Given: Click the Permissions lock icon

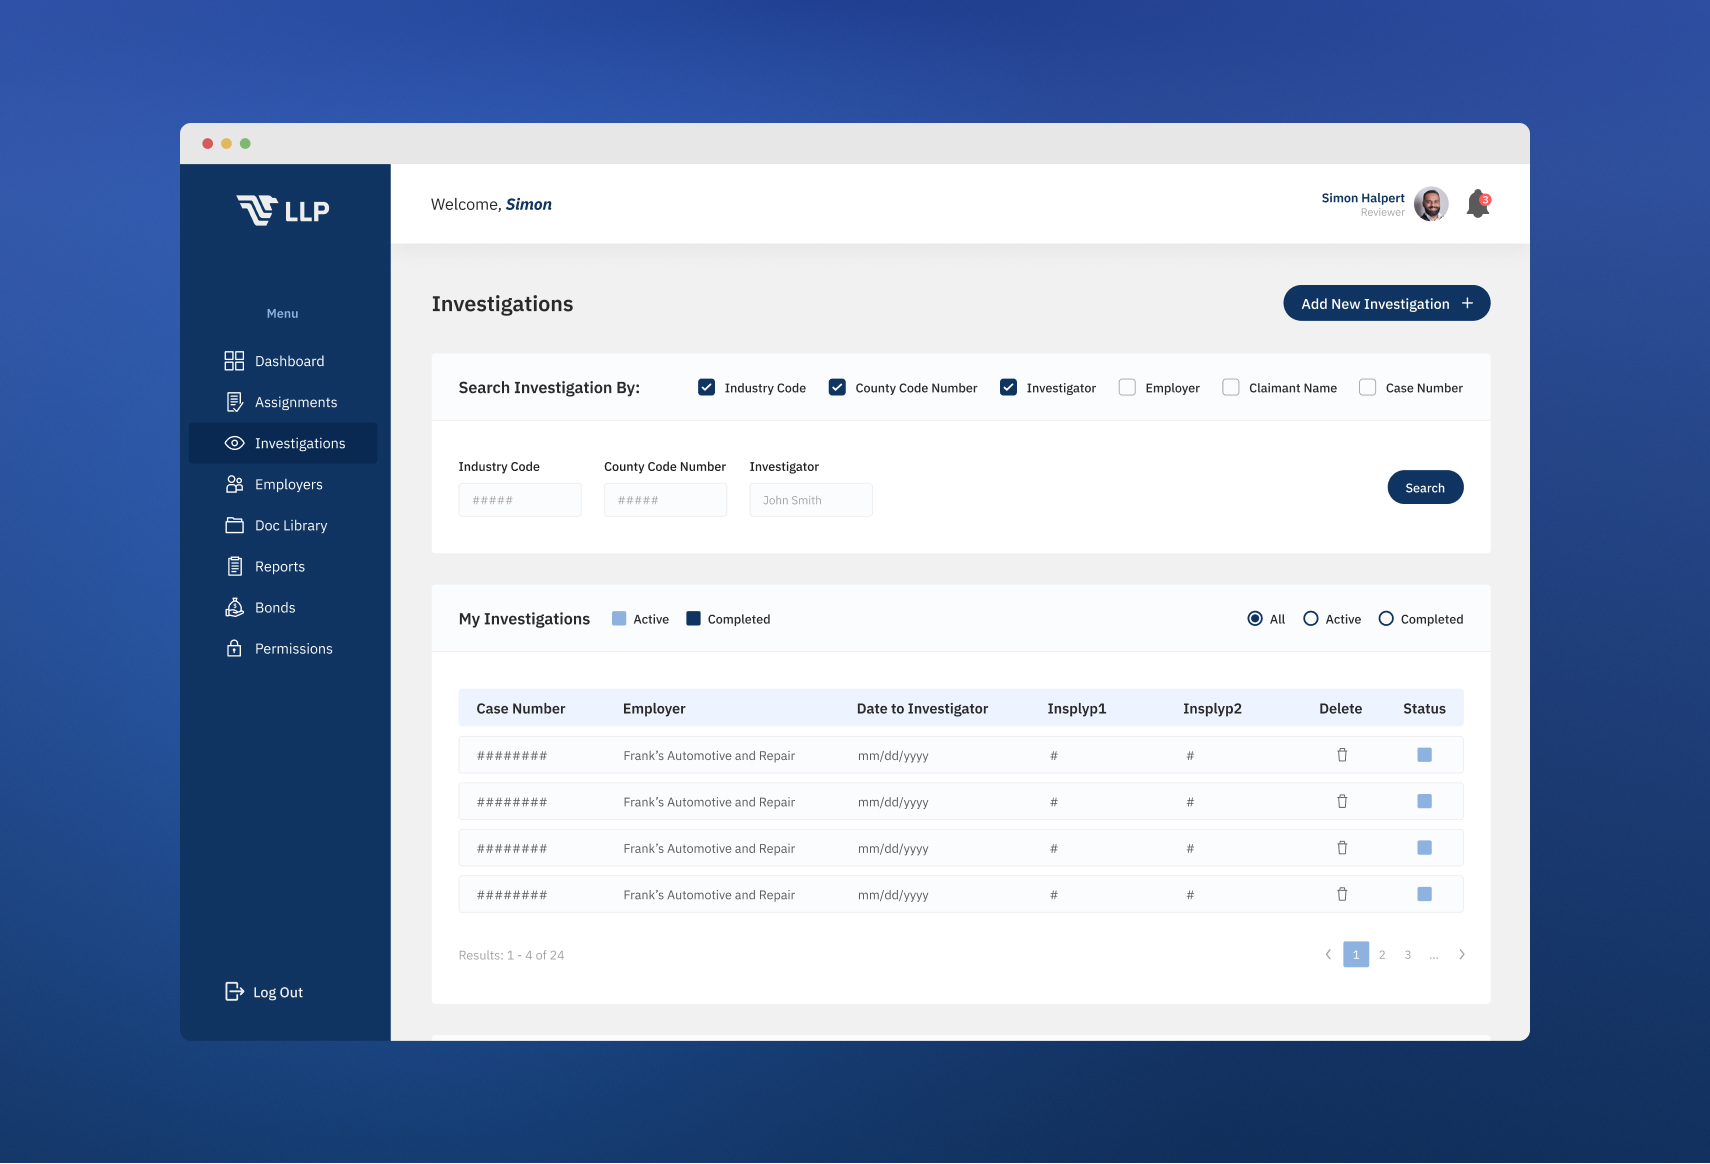Looking at the screenshot, I should (x=234, y=648).
